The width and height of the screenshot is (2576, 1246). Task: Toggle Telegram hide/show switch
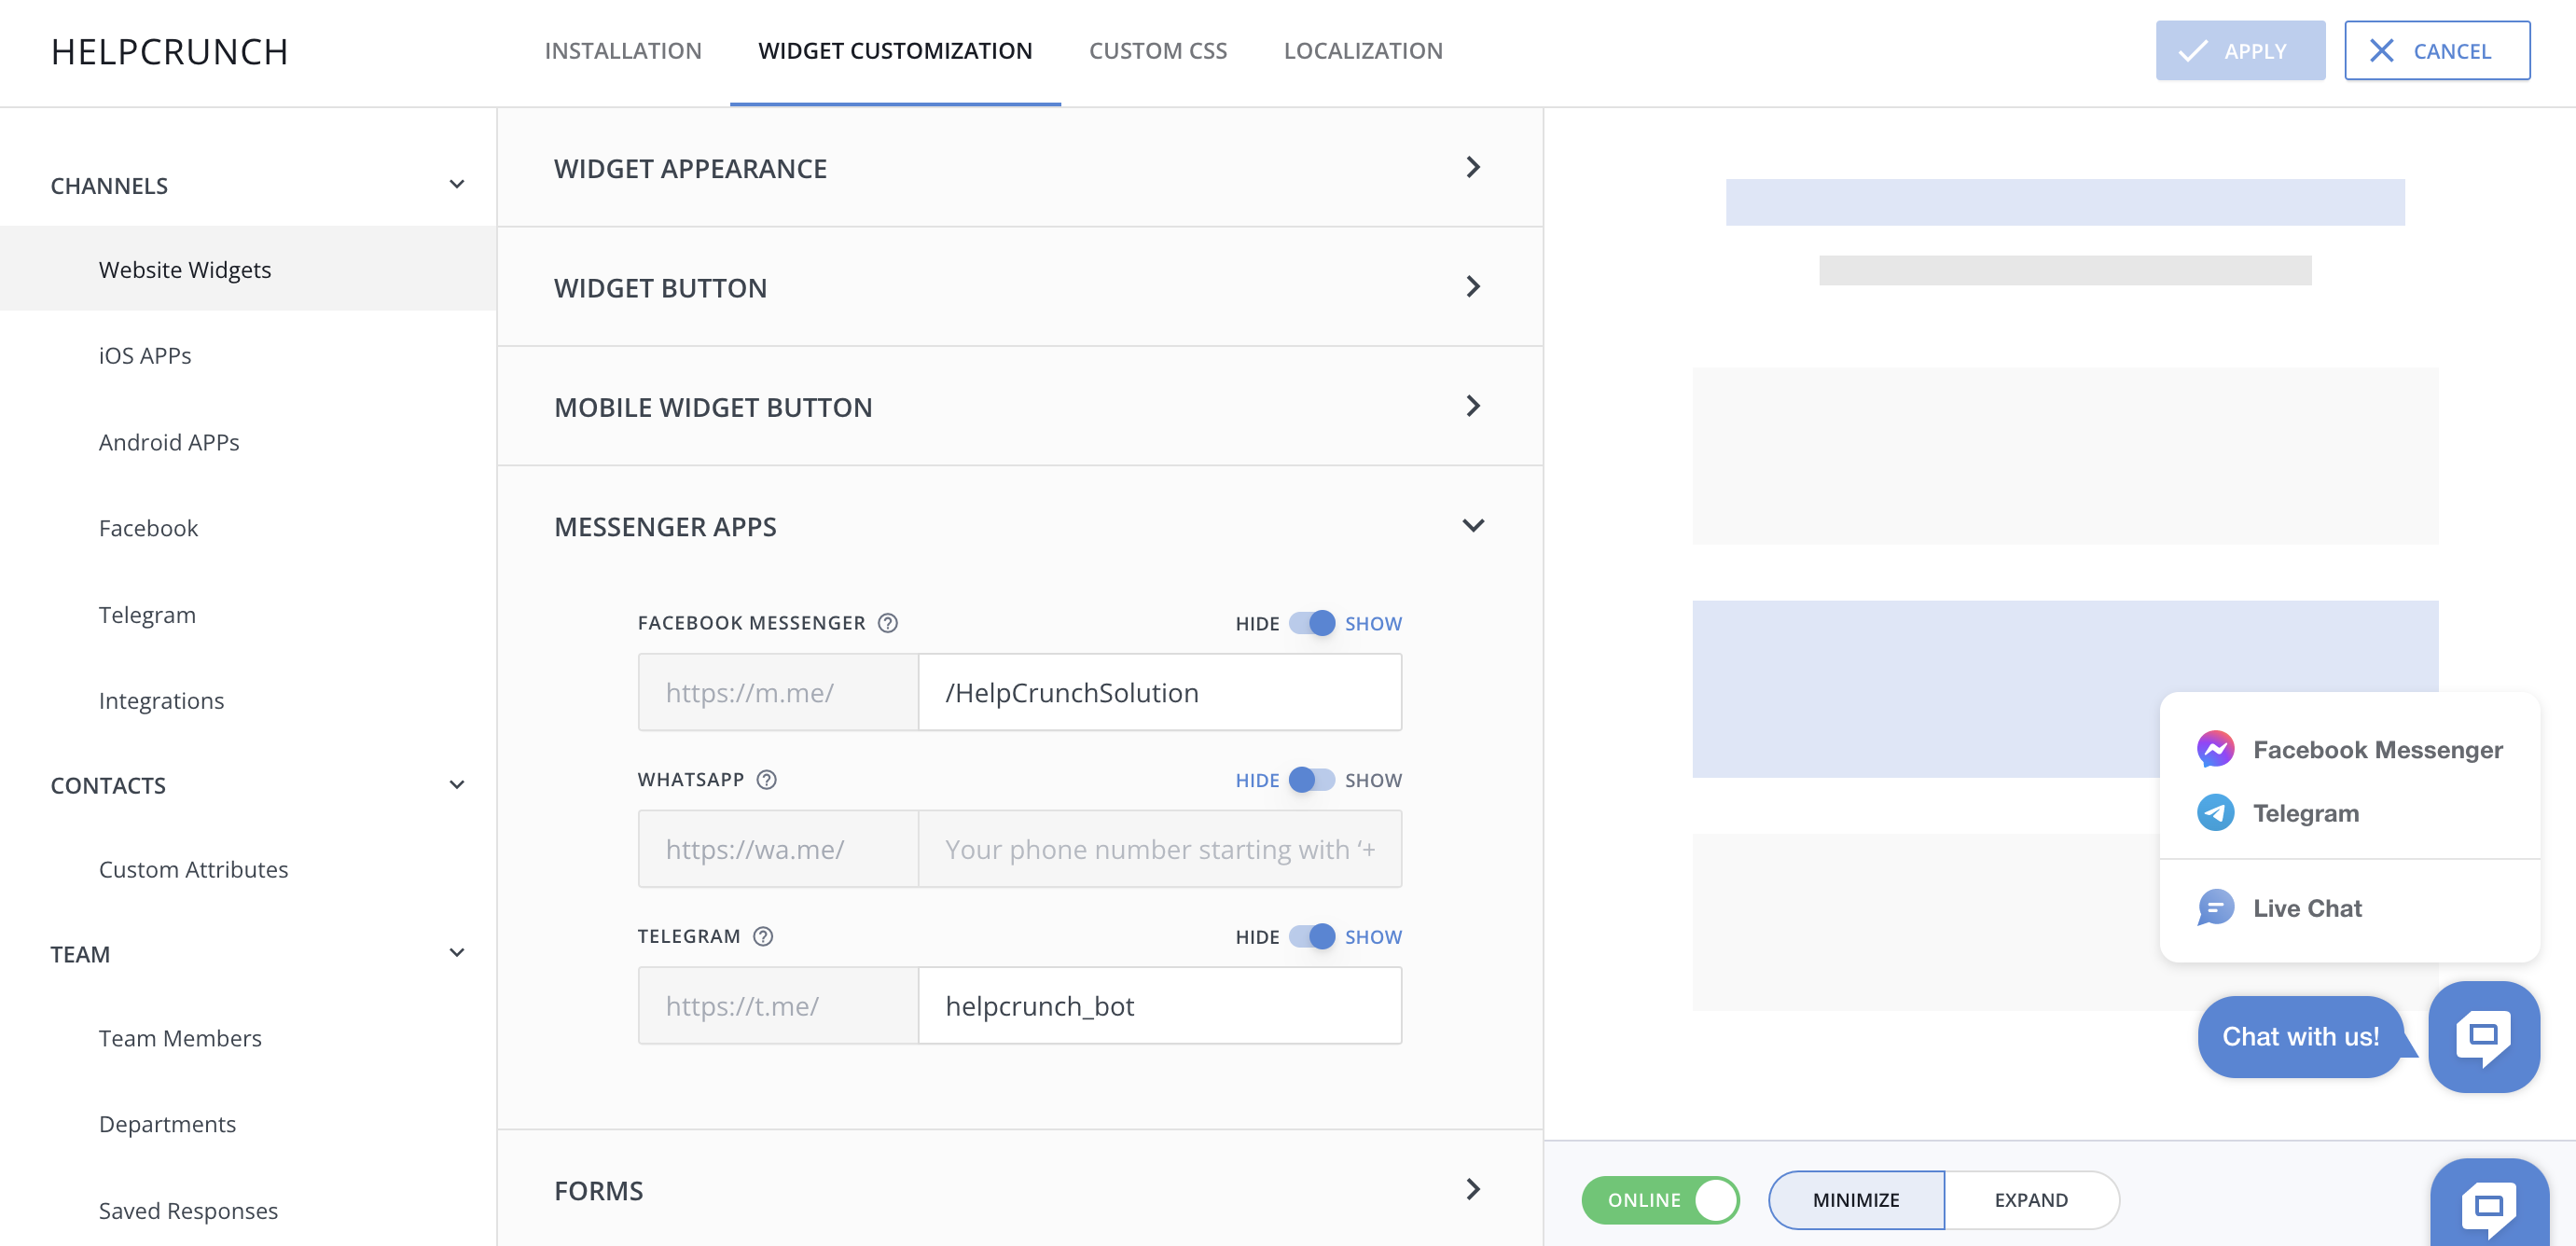pyautogui.click(x=1312, y=936)
